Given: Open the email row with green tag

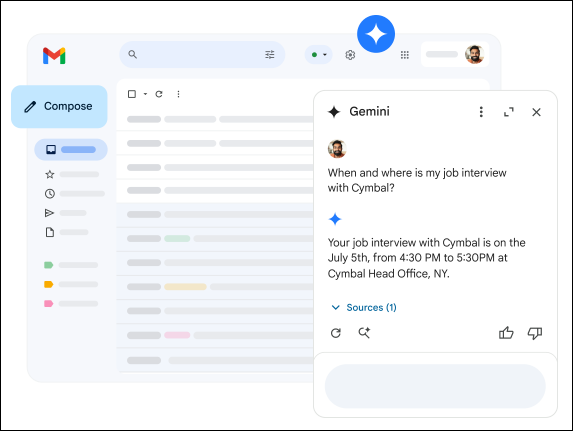Looking at the screenshot, I should [216, 239].
